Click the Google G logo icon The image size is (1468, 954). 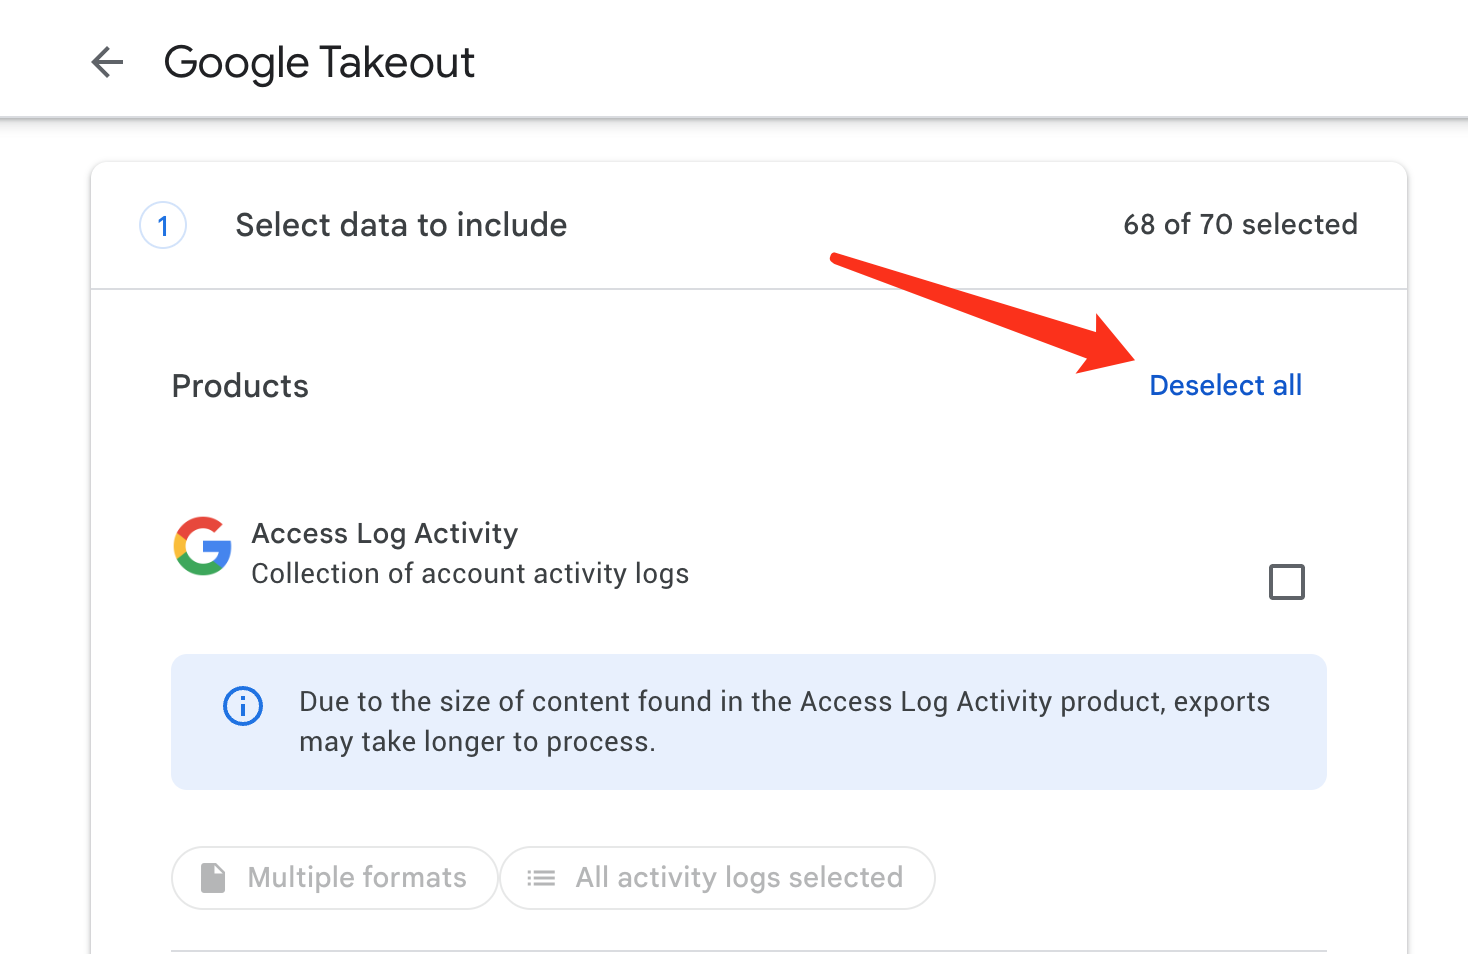[x=203, y=546]
